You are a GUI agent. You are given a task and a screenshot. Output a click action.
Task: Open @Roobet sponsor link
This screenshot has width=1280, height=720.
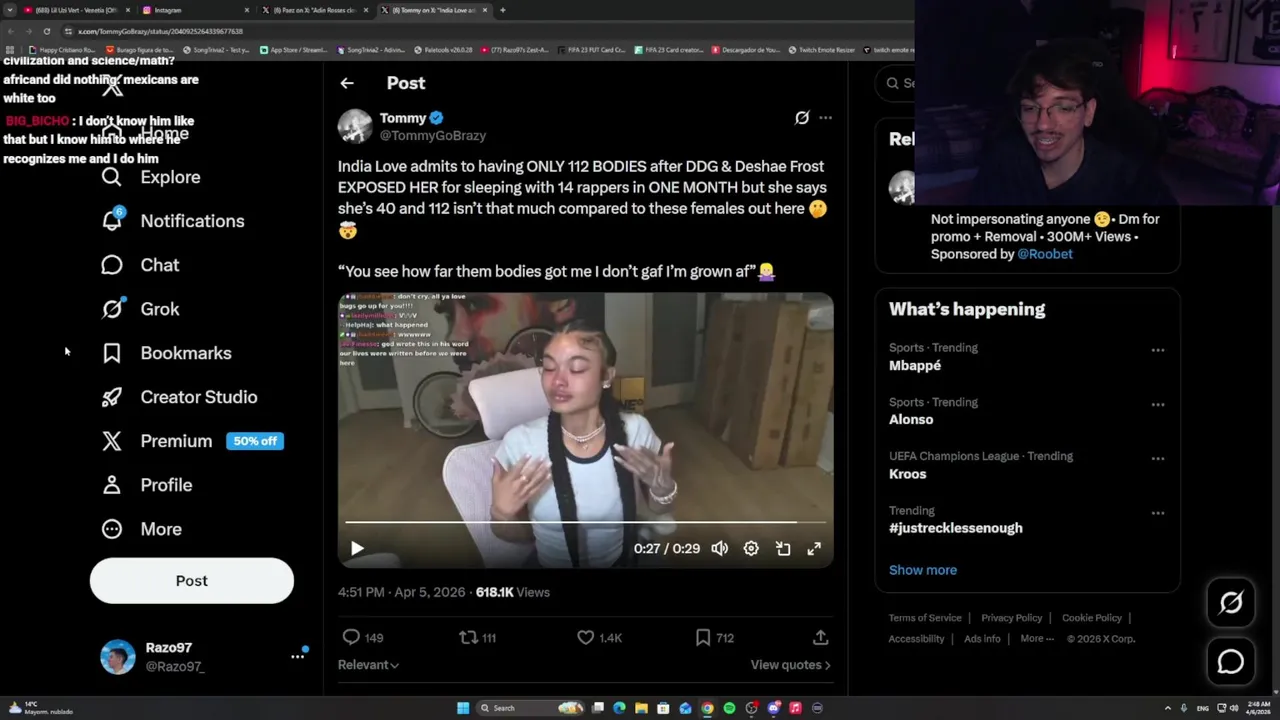coord(1045,254)
